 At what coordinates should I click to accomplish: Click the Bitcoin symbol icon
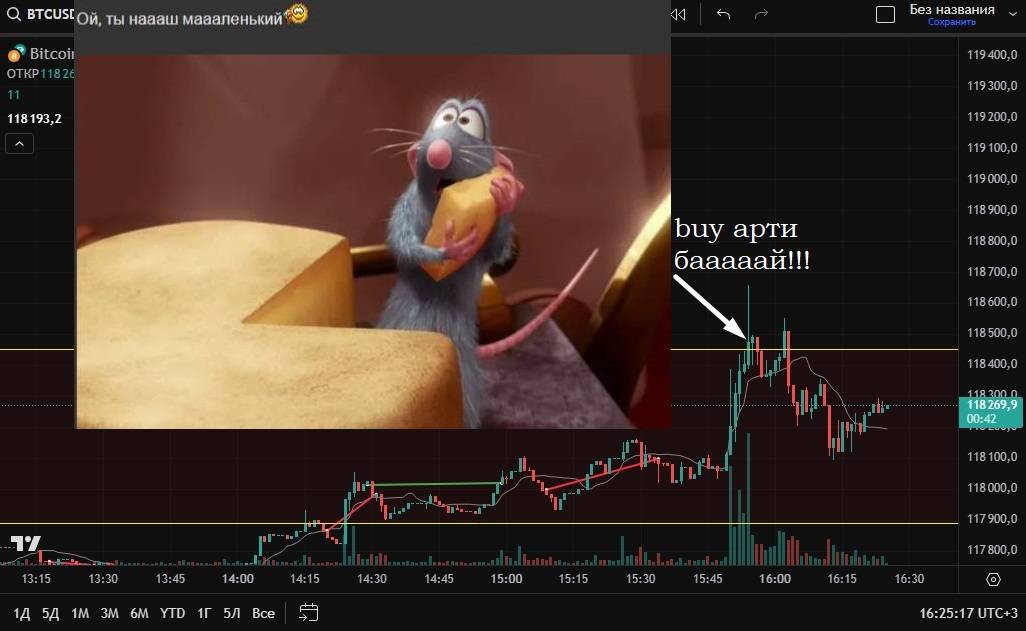[16, 54]
